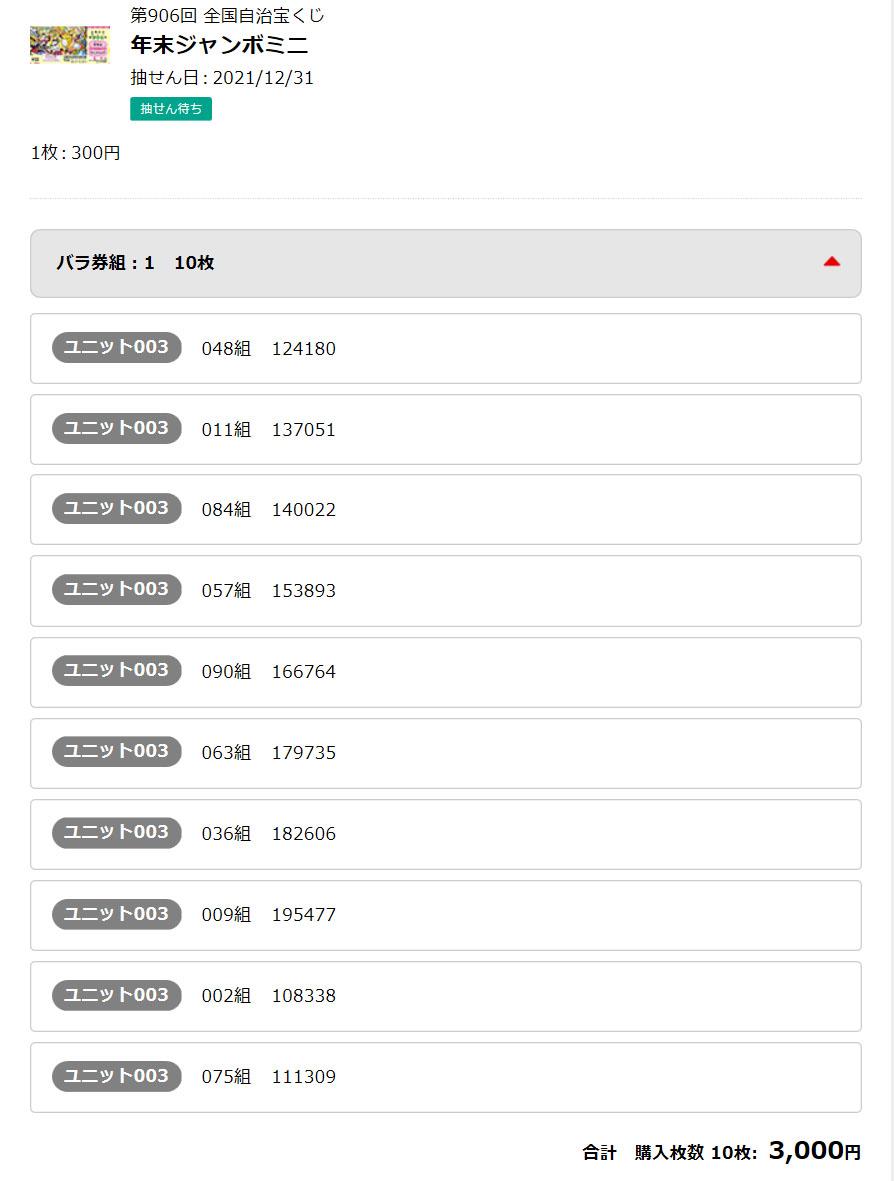Click ユニット003 badge beside 048組
Viewport: 894px width, 1181px height.
click(117, 347)
